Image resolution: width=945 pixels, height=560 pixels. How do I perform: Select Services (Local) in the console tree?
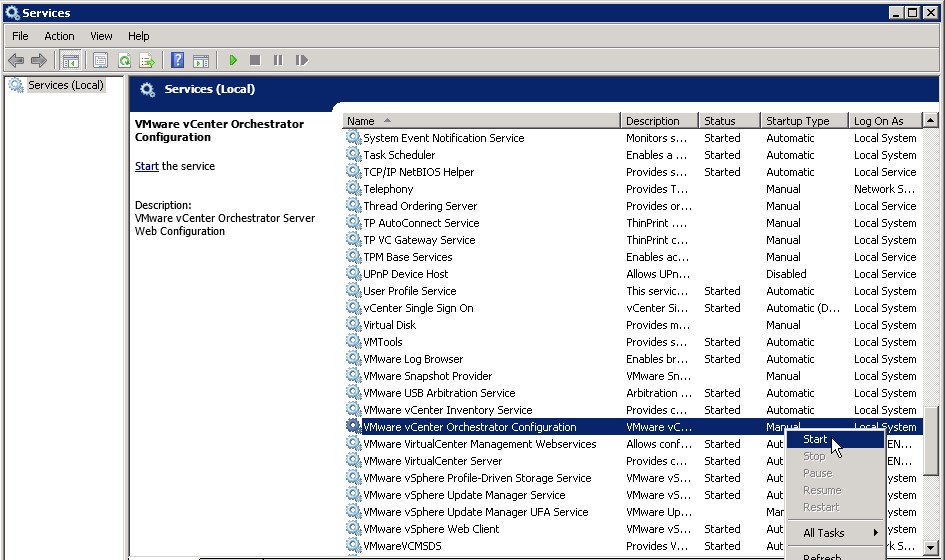[x=65, y=85]
